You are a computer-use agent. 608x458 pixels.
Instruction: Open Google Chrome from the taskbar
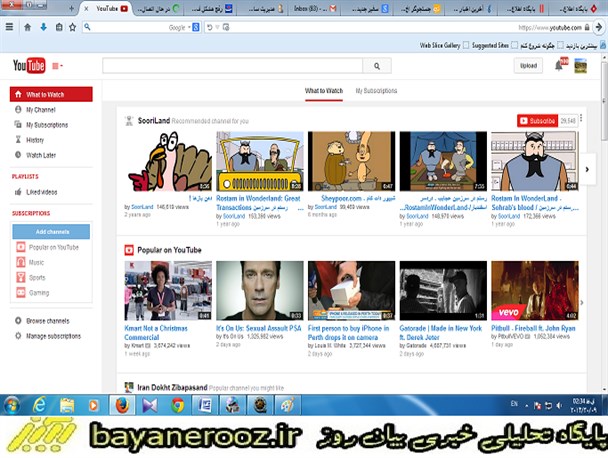(x=178, y=405)
